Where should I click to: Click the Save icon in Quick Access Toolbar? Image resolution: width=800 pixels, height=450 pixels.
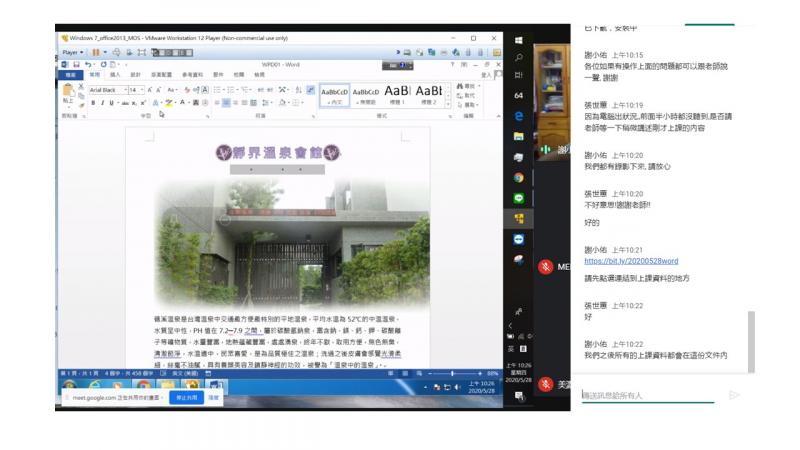coord(76,65)
